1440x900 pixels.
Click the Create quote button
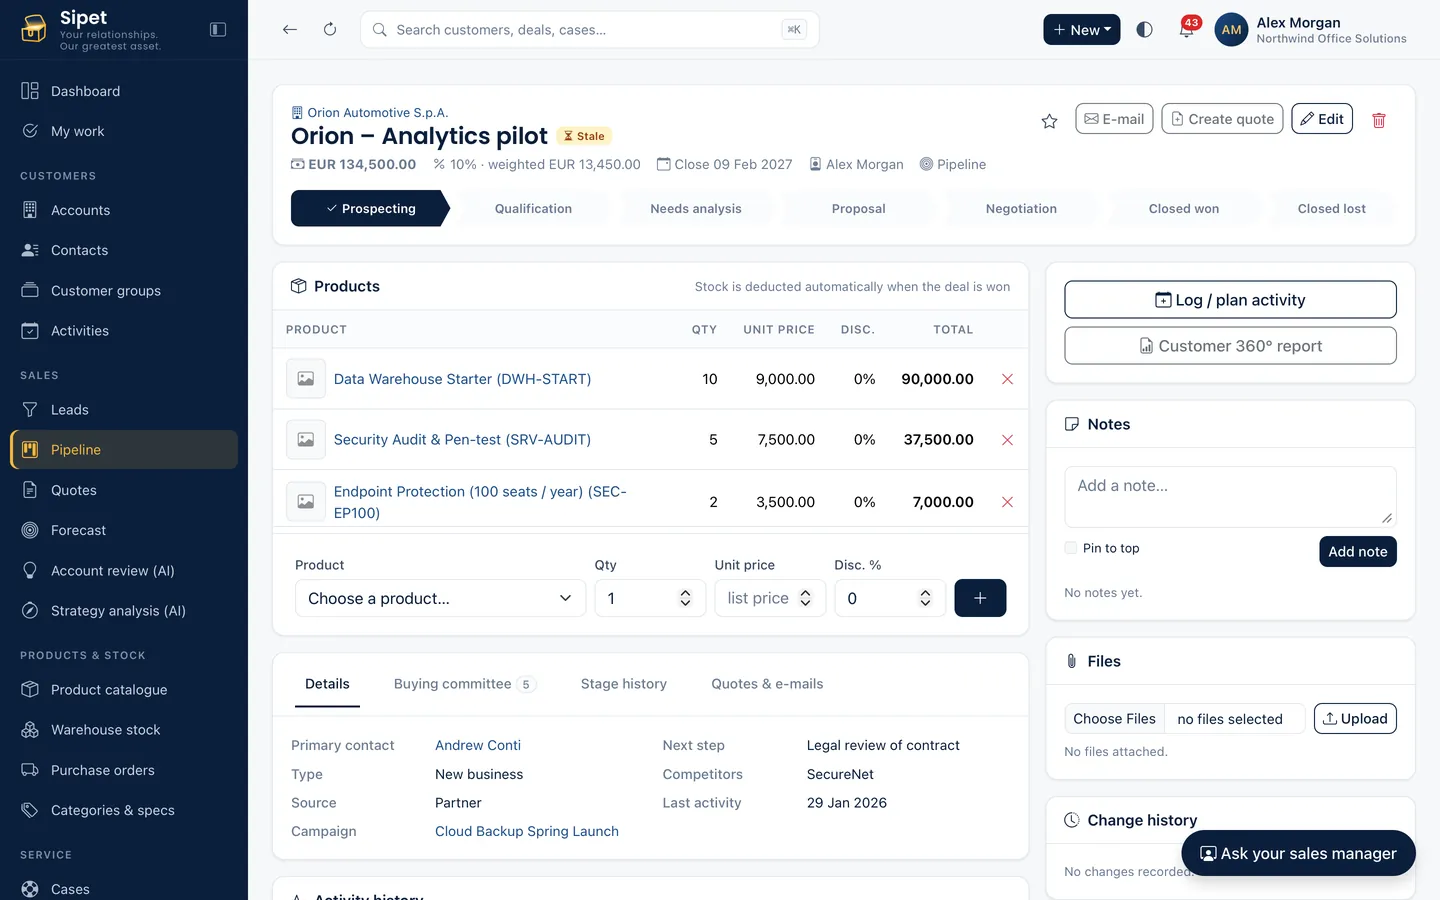click(x=1222, y=119)
